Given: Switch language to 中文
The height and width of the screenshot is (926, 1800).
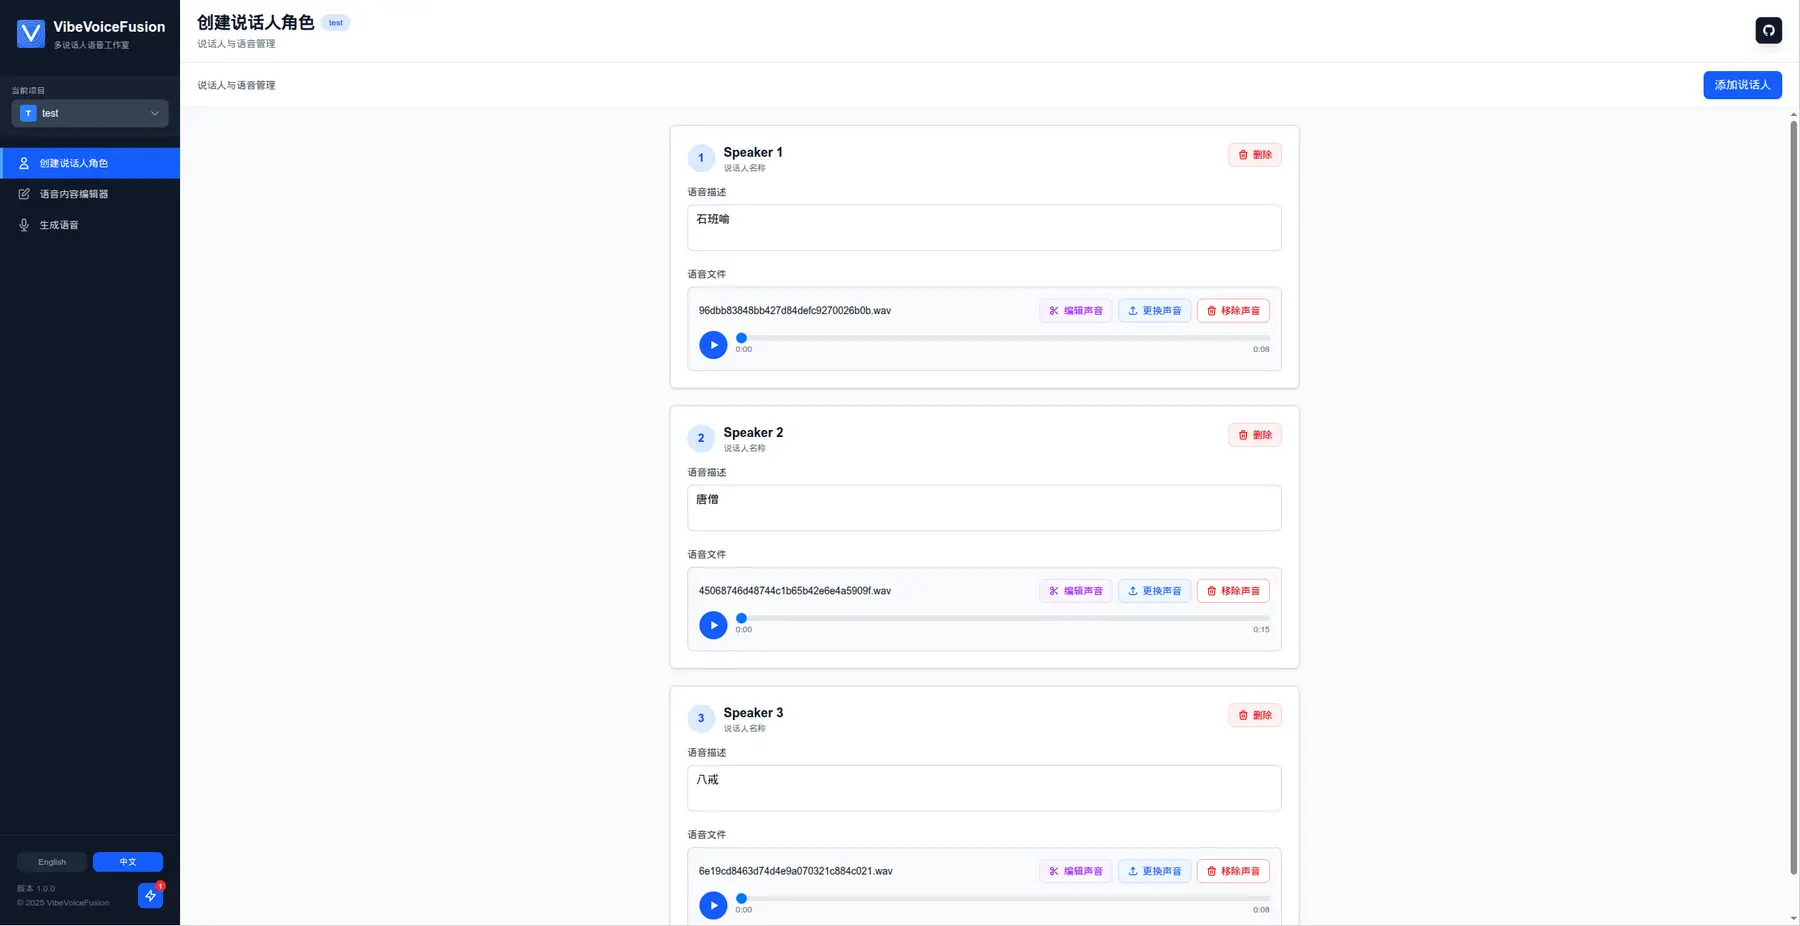Looking at the screenshot, I should coord(128,862).
